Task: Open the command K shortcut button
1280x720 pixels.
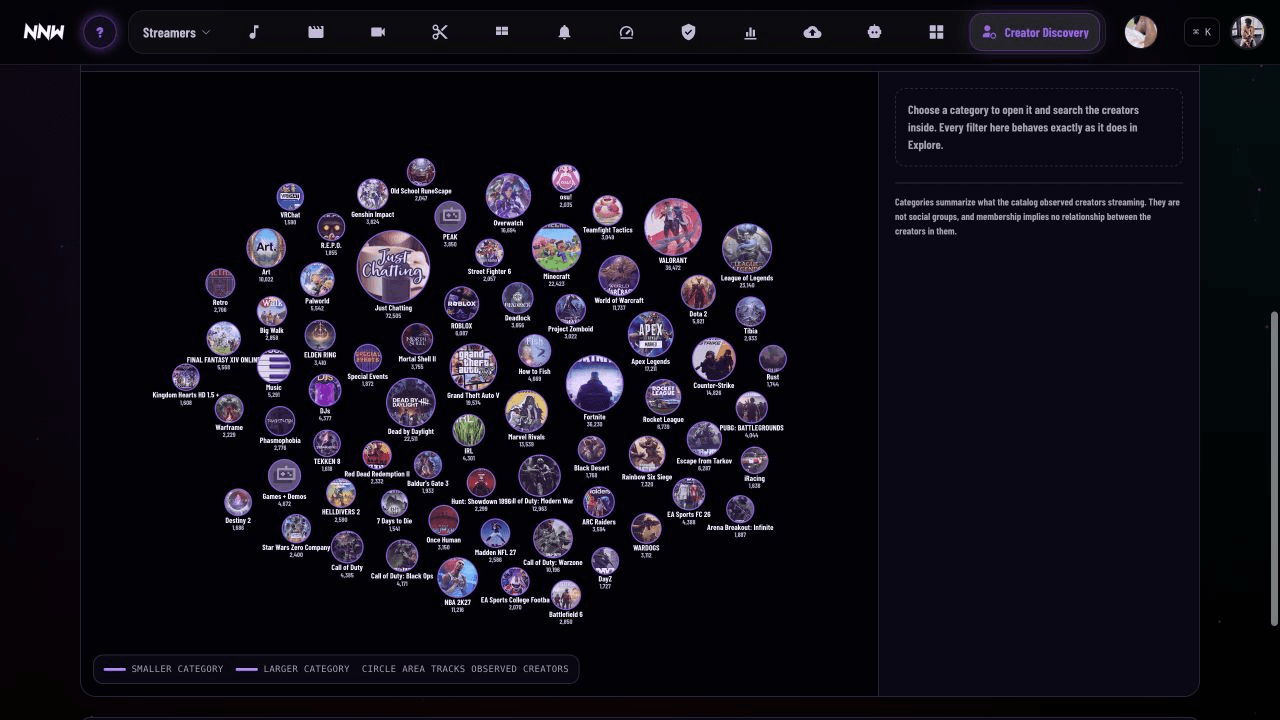Action: (1202, 32)
